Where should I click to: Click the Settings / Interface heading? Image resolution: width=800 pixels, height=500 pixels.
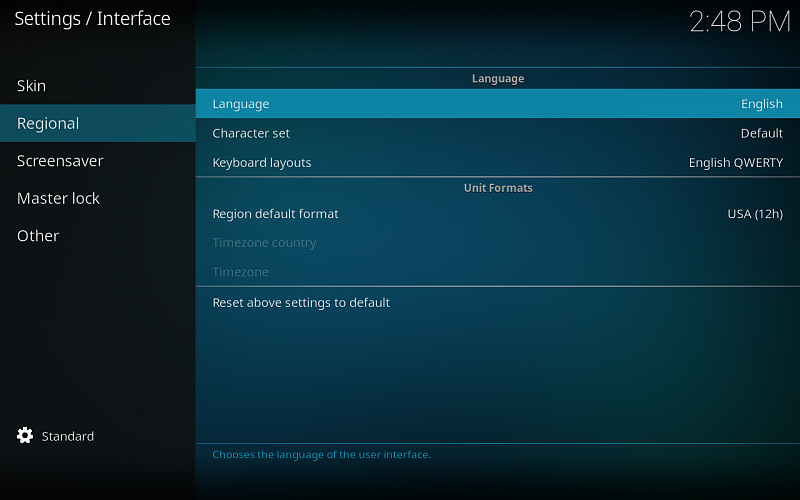92,19
